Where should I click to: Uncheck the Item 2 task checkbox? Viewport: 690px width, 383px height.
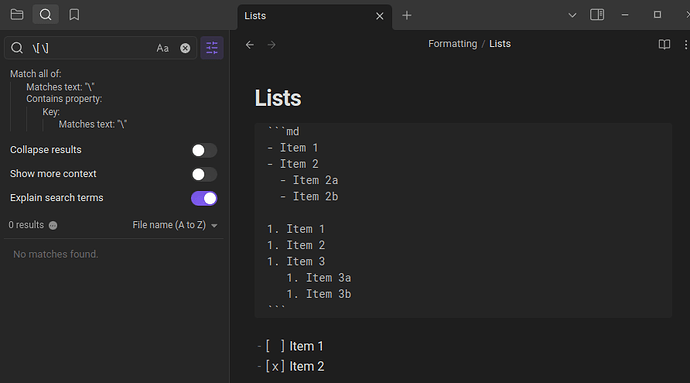pos(275,366)
